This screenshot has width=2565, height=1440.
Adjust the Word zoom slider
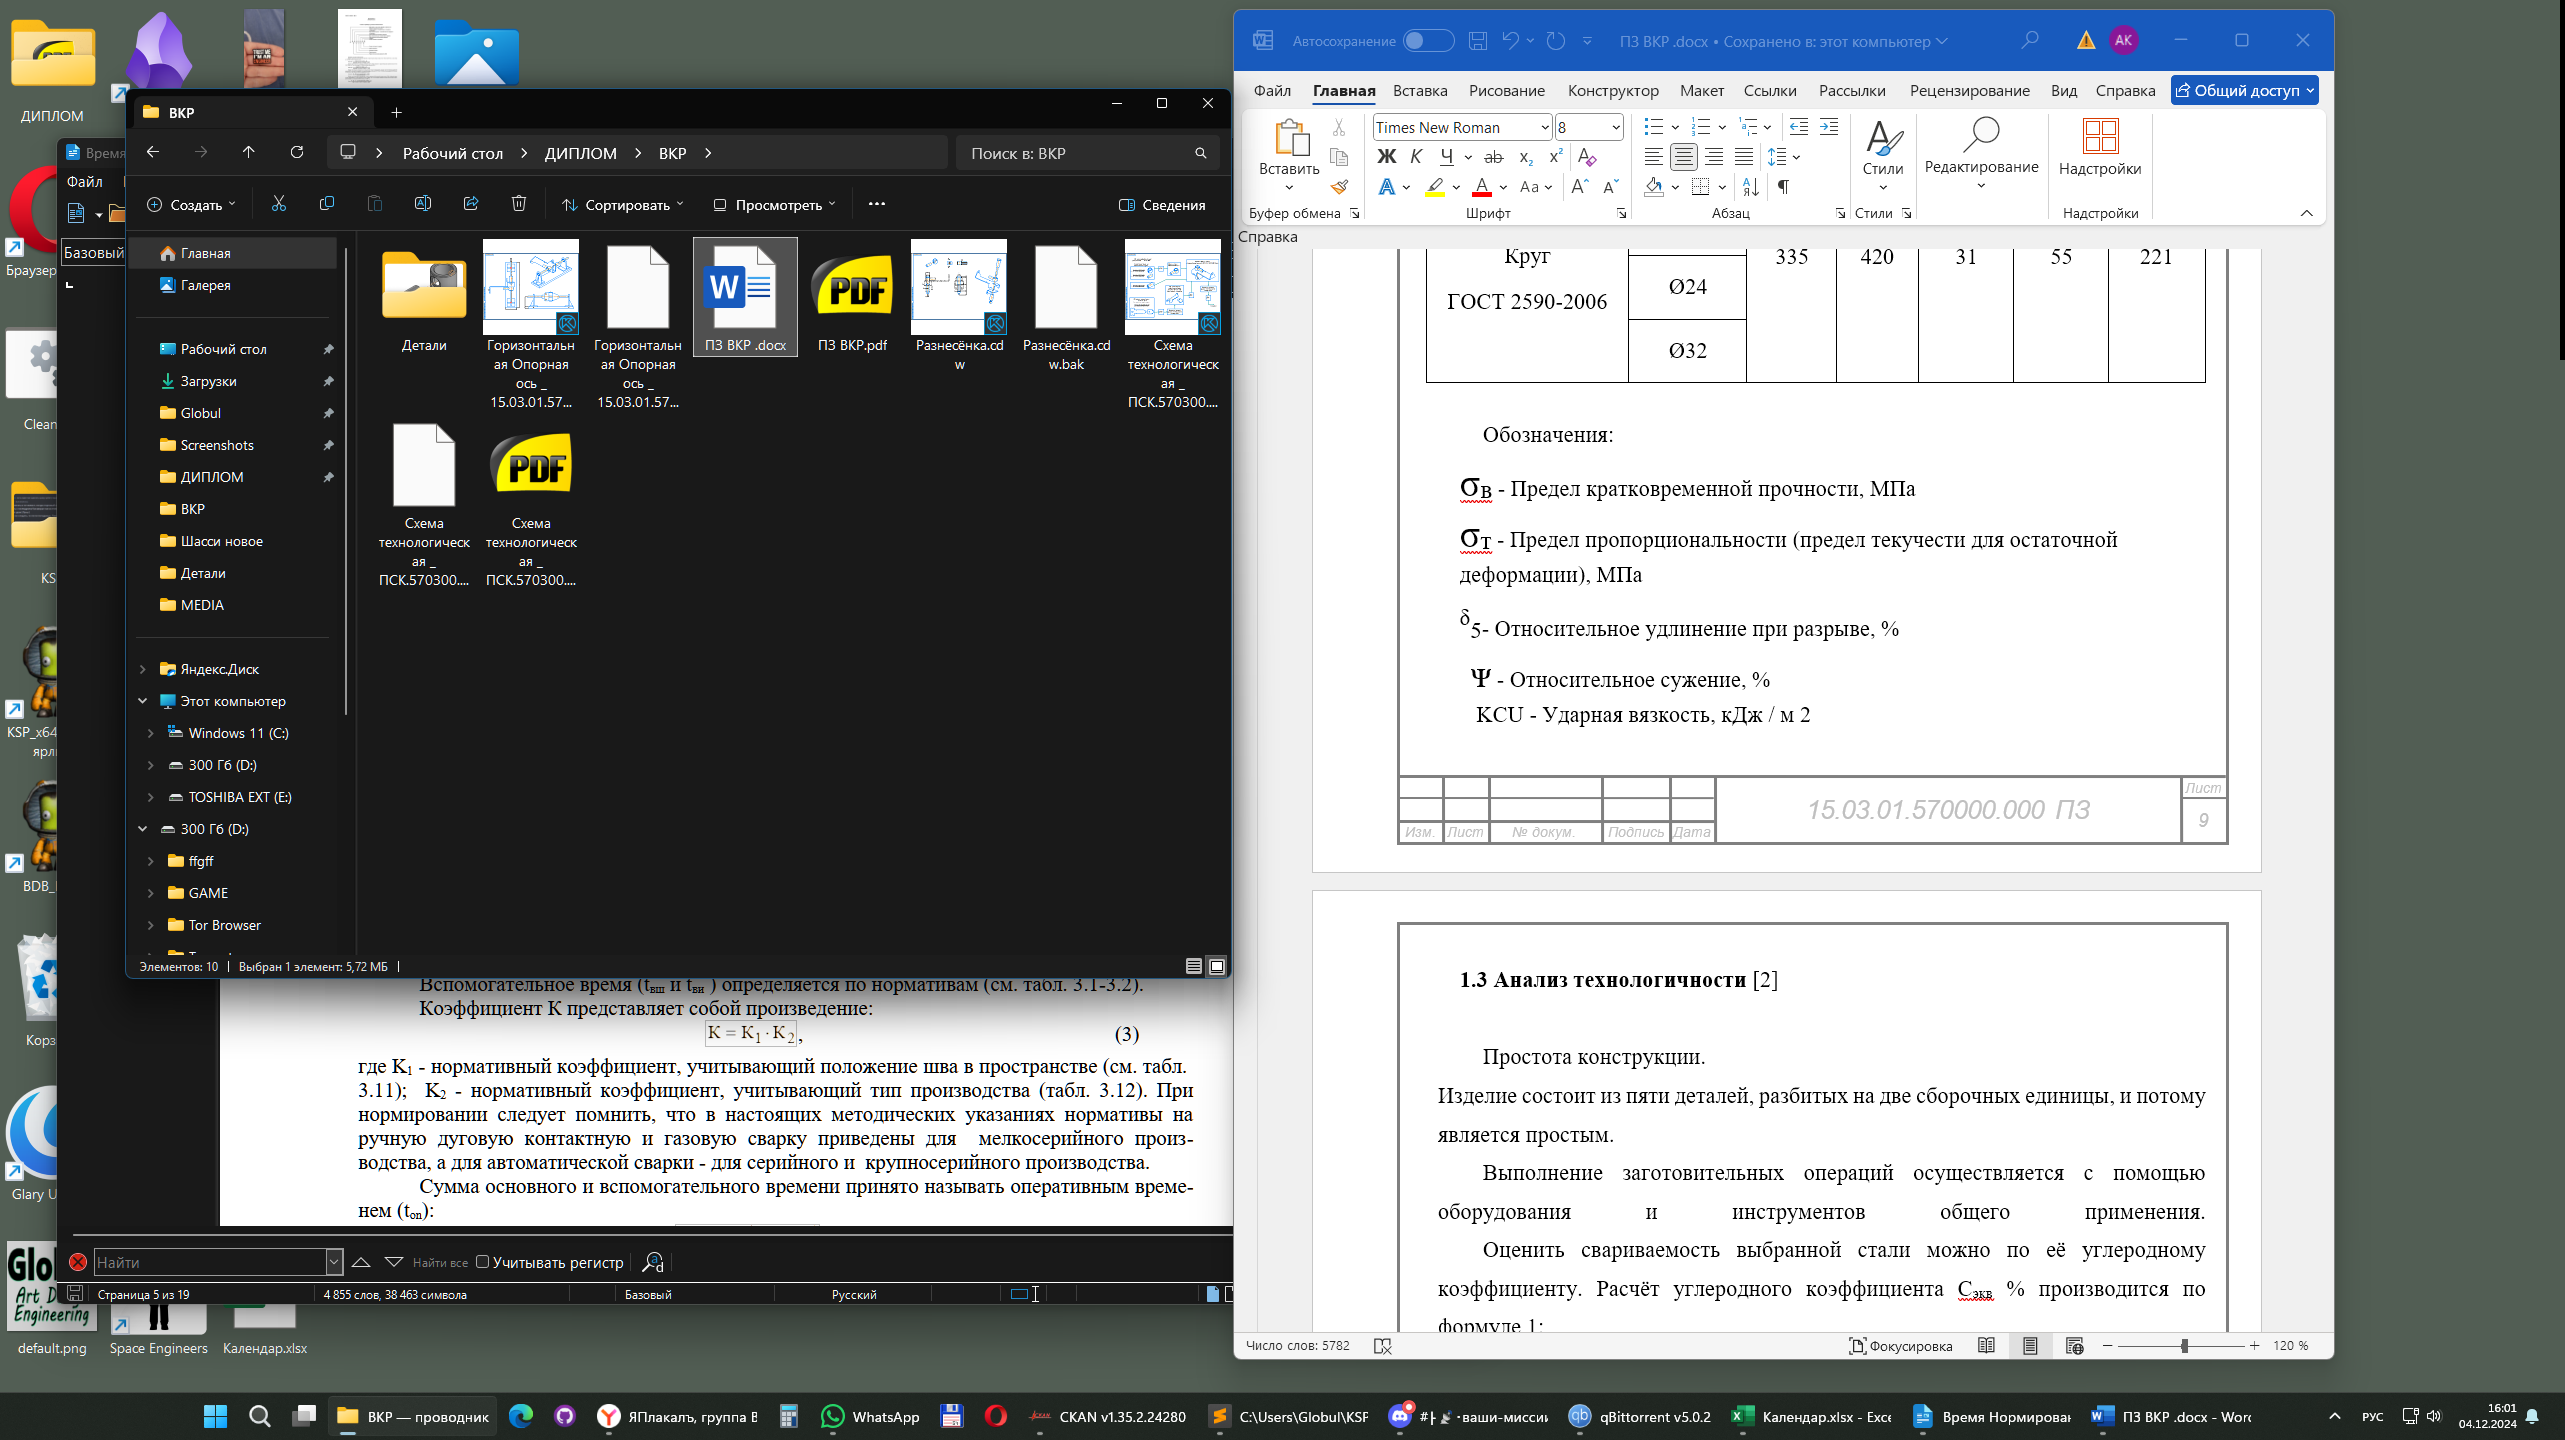click(x=2184, y=1346)
